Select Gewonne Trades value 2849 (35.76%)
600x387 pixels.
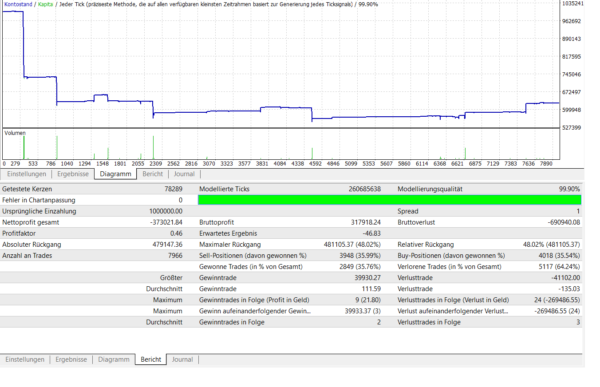tap(360, 266)
